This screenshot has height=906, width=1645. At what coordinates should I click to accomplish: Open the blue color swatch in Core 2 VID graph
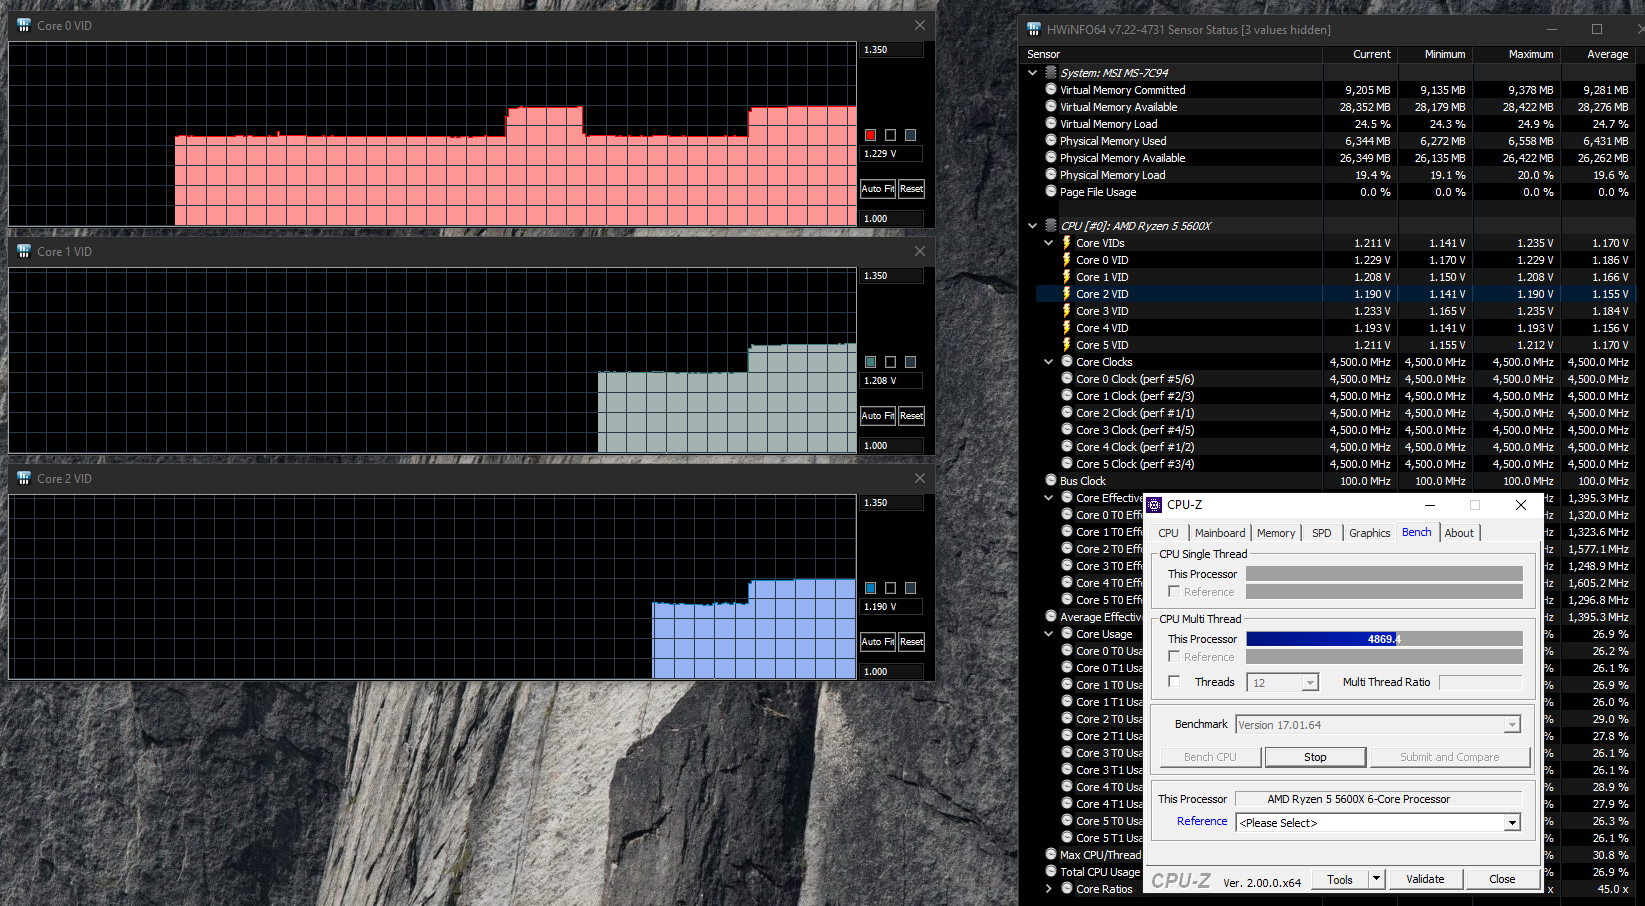(x=870, y=588)
